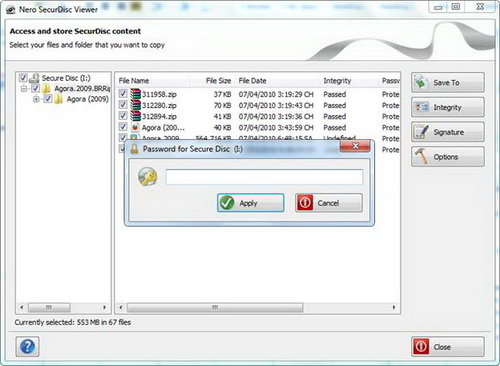The width and height of the screenshot is (500, 366).
Task: Toggle the Secure Disc (I:) checkbox
Action: pyautogui.click(x=23, y=78)
